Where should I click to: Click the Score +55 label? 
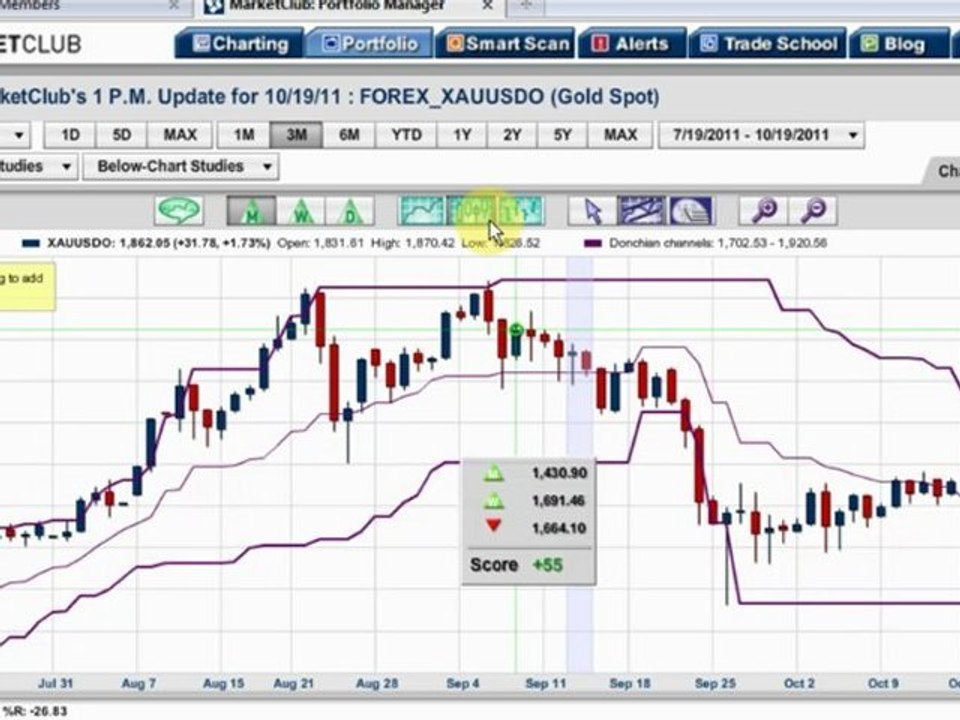pyautogui.click(x=516, y=564)
